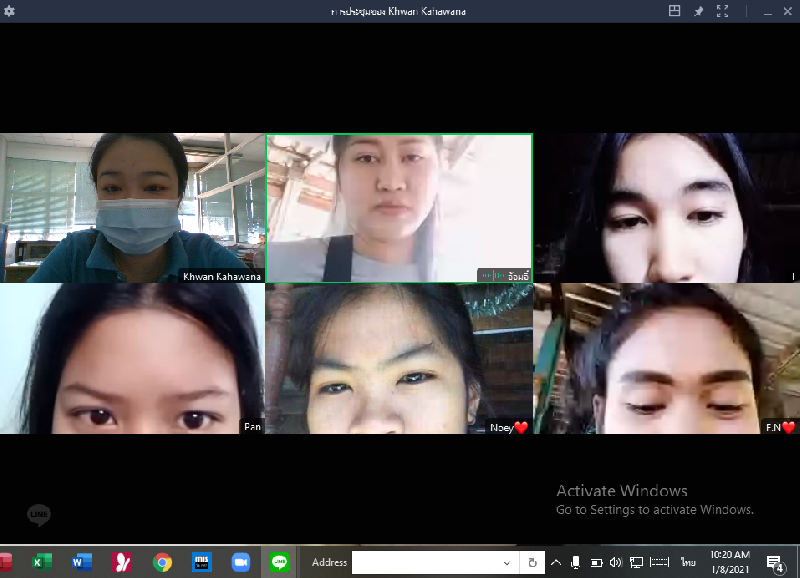Toggle the speaker volume icon
The height and width of the screenshot is (578, 800).
click(615, 562)
